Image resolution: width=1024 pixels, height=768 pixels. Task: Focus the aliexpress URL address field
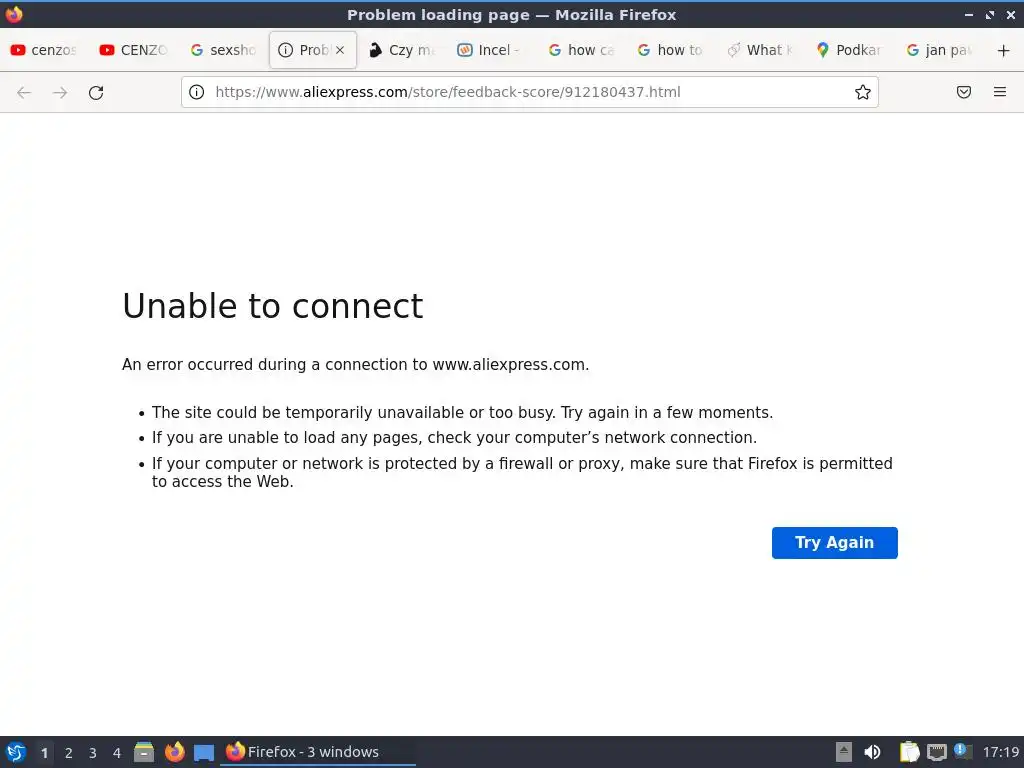(529, 92)
